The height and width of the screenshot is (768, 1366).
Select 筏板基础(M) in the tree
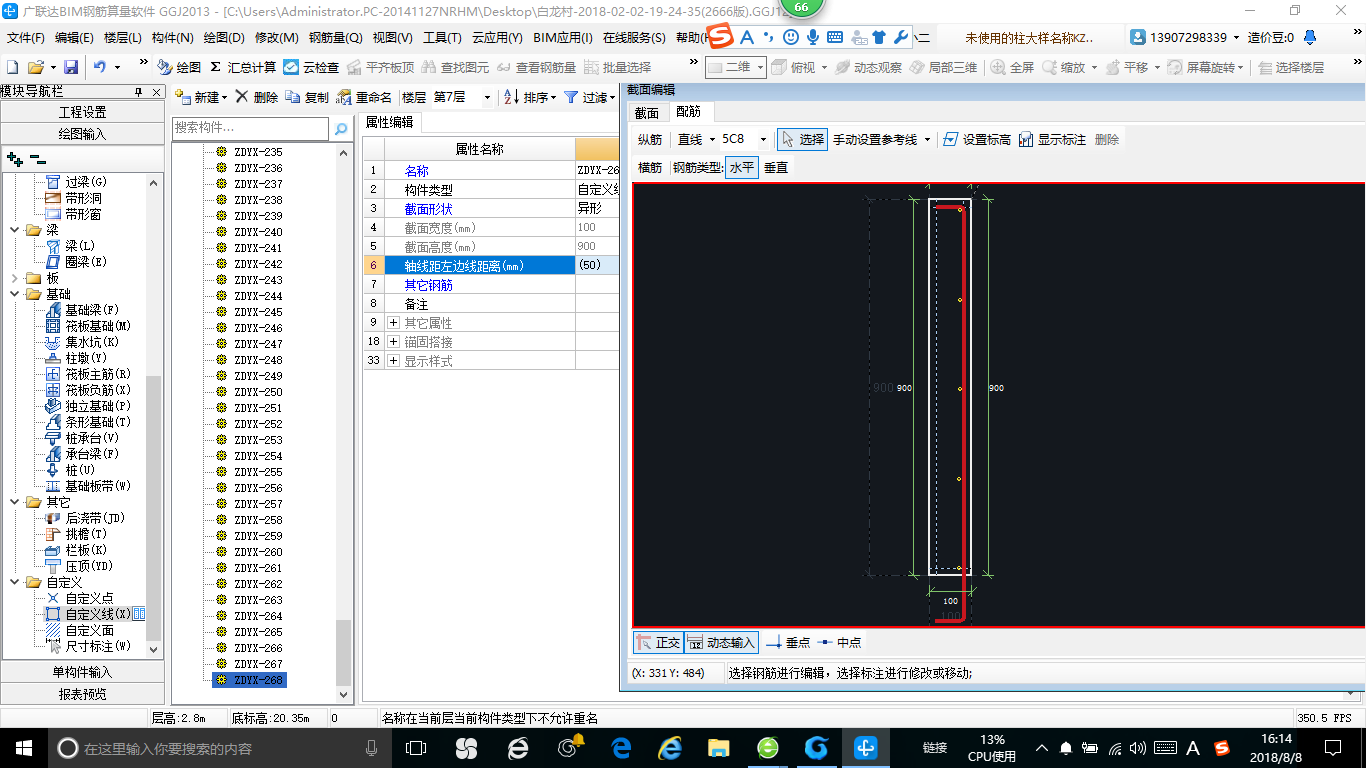(97, 326)
